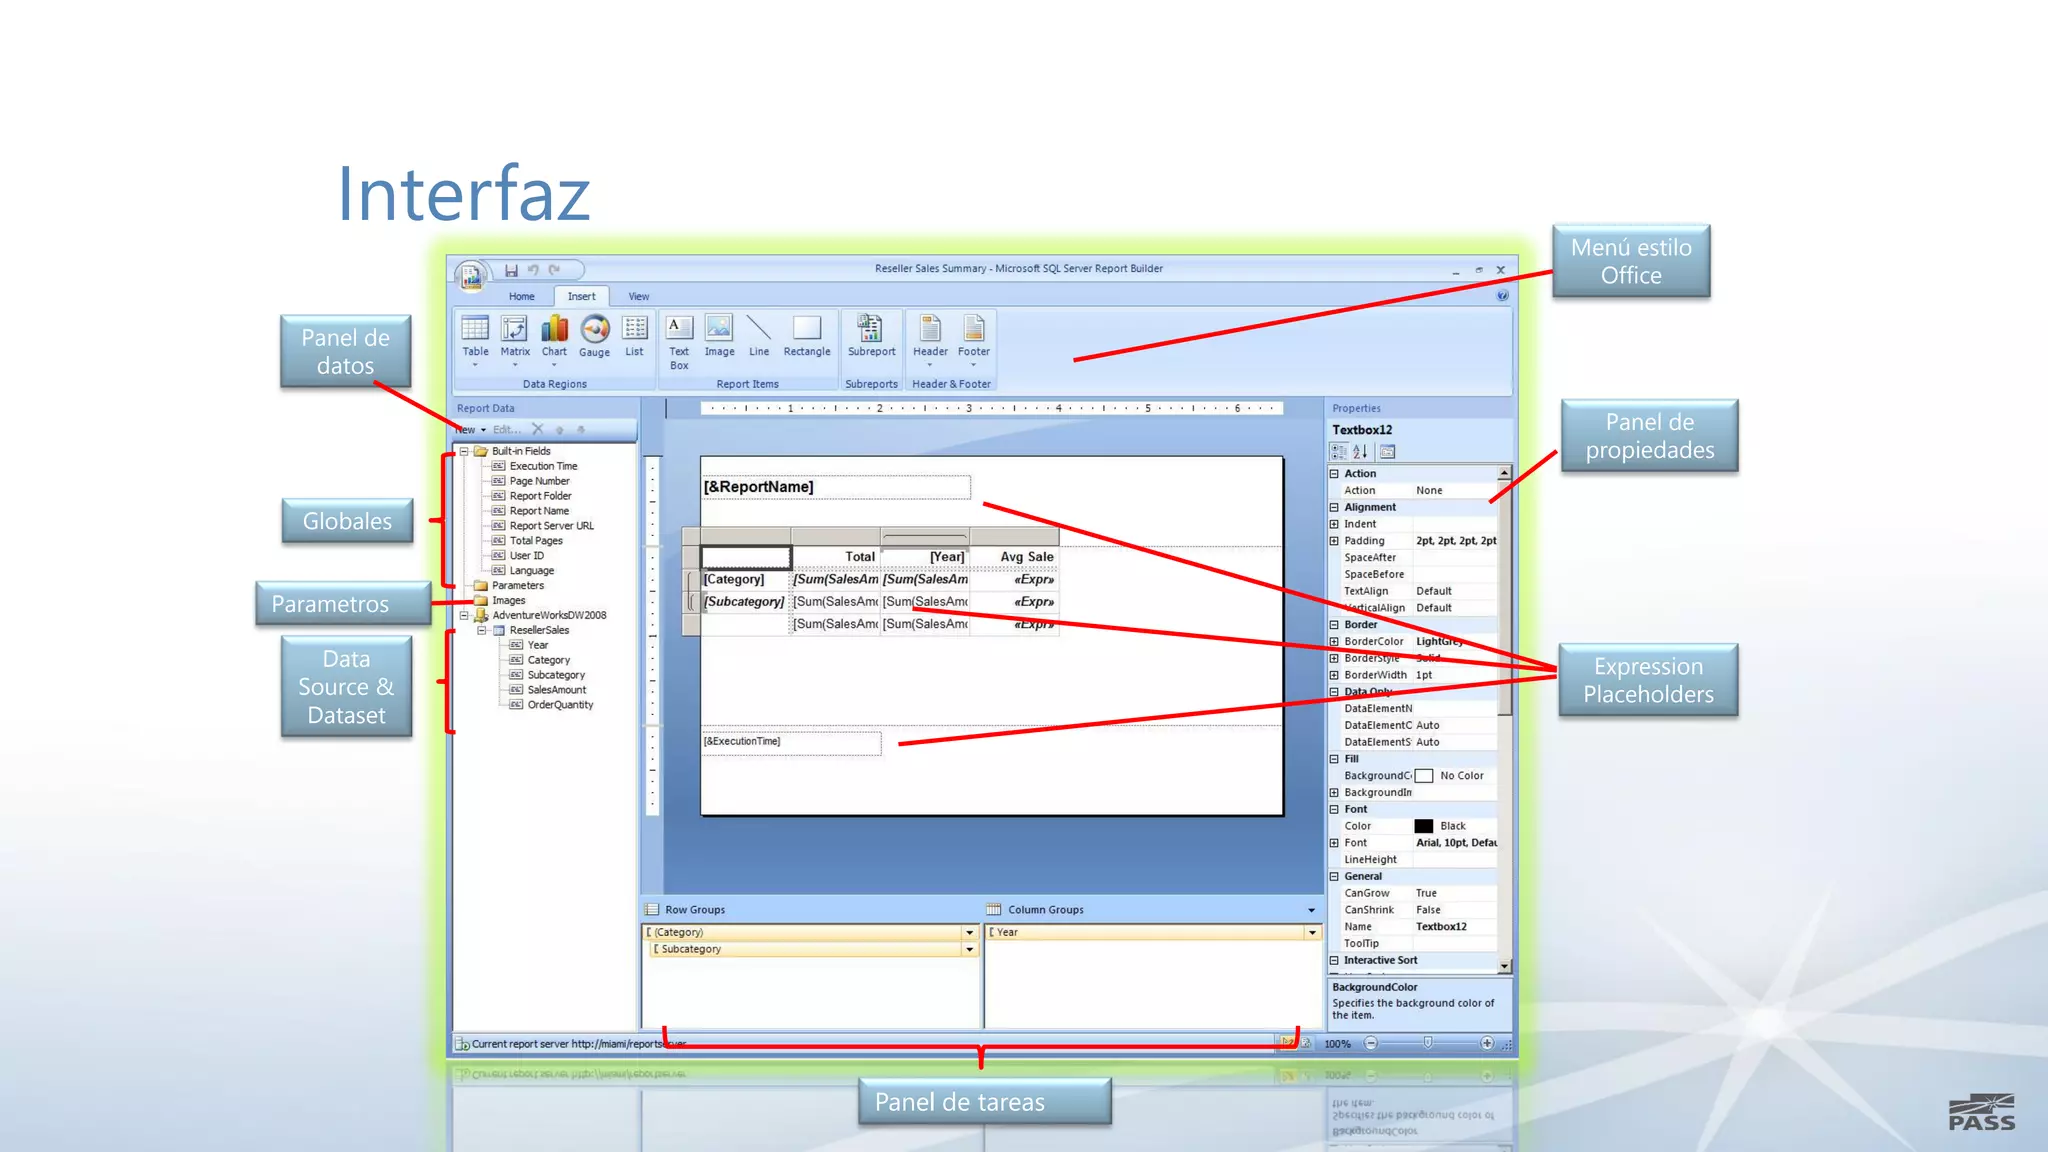The width and height of the screenshot is (2048, 1152).
Task: Click the font Color black swatch
Action: (x=1424, y=827)
